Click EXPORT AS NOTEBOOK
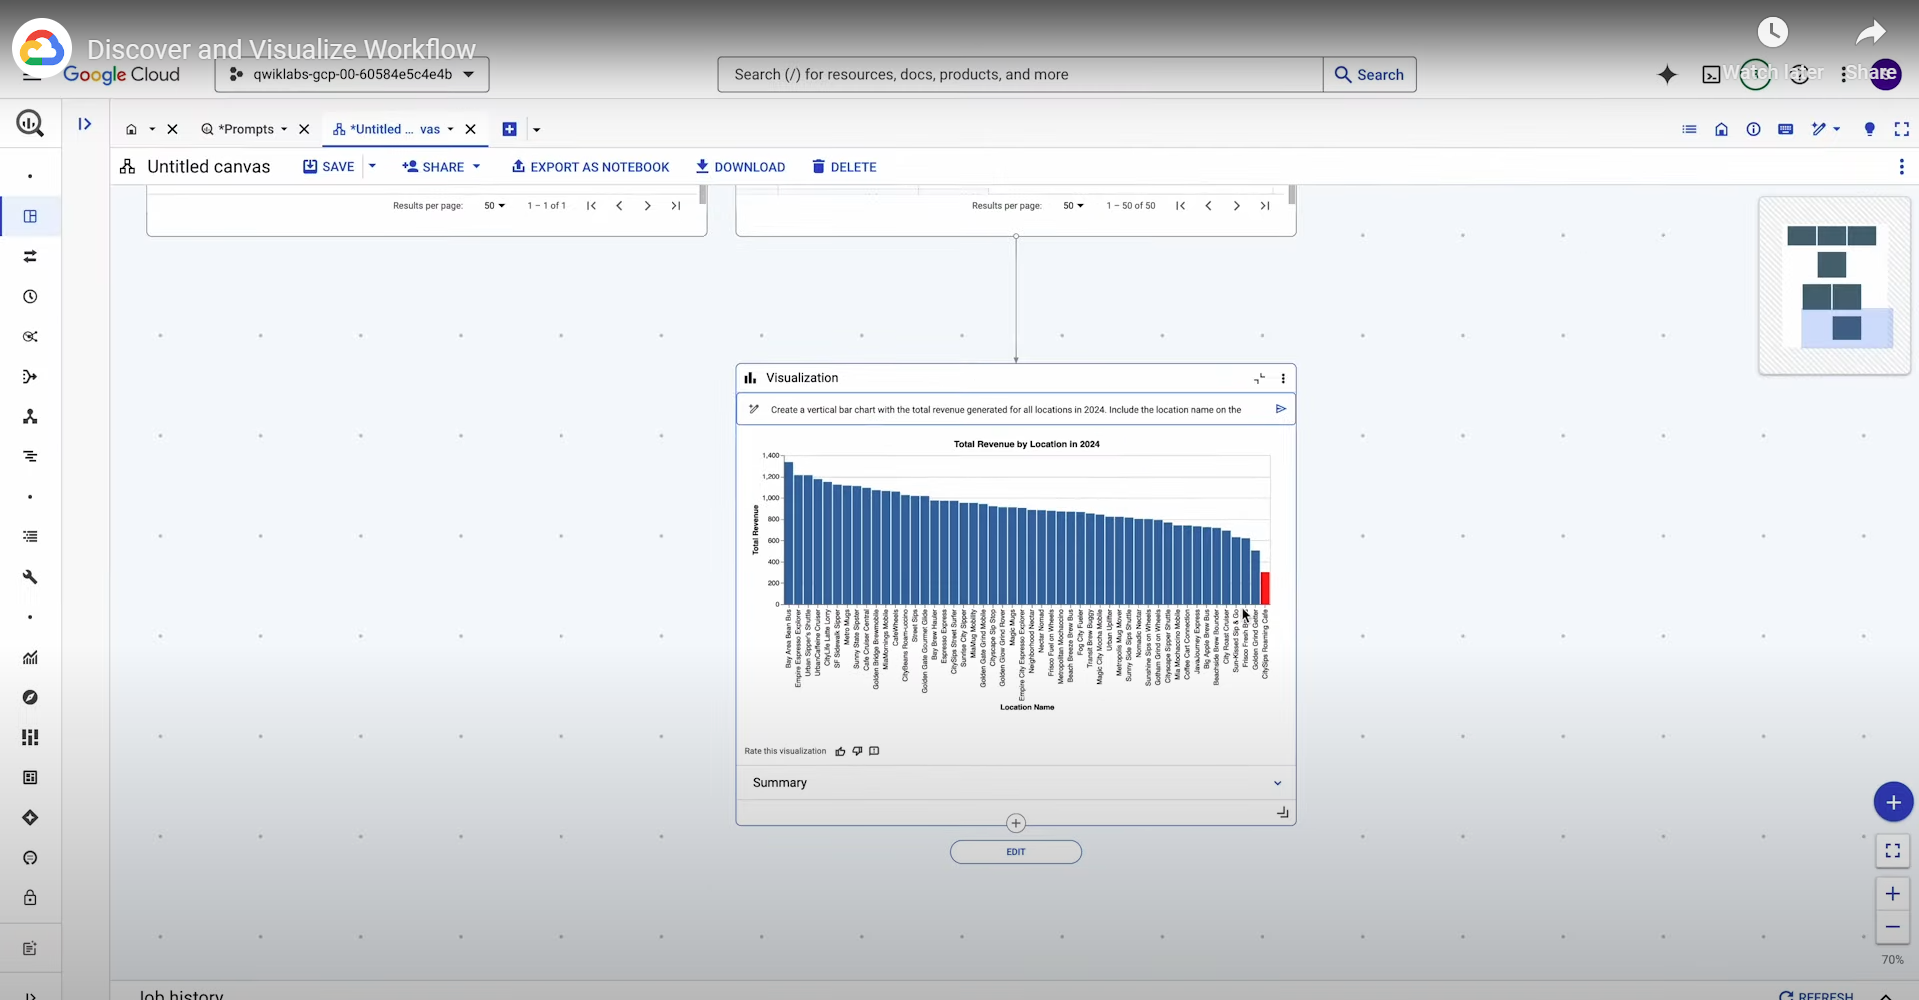Image resolution: width=1919 pixels, height=1000 pixels. [x=590, y=167]
